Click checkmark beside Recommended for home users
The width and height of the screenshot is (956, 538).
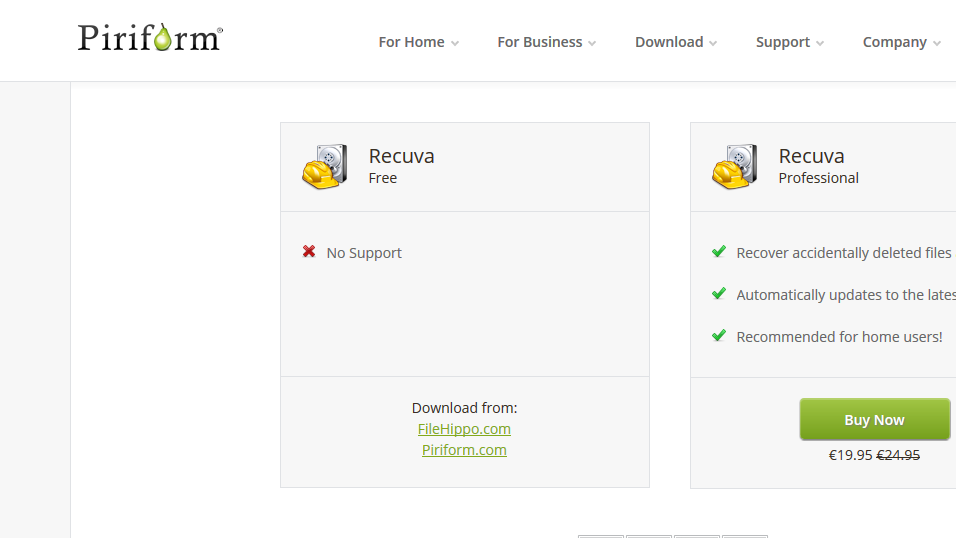719,335
